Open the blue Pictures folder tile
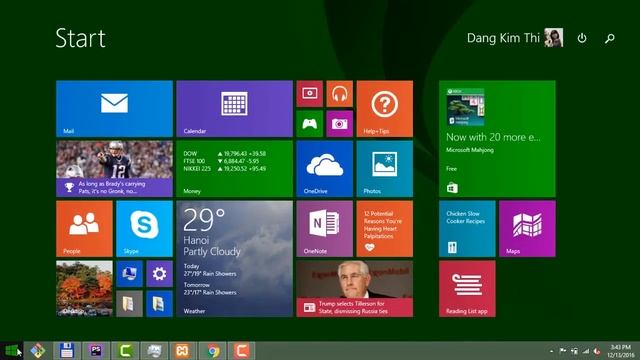This screenshot has width=640, height=360. tap(159, 304)
